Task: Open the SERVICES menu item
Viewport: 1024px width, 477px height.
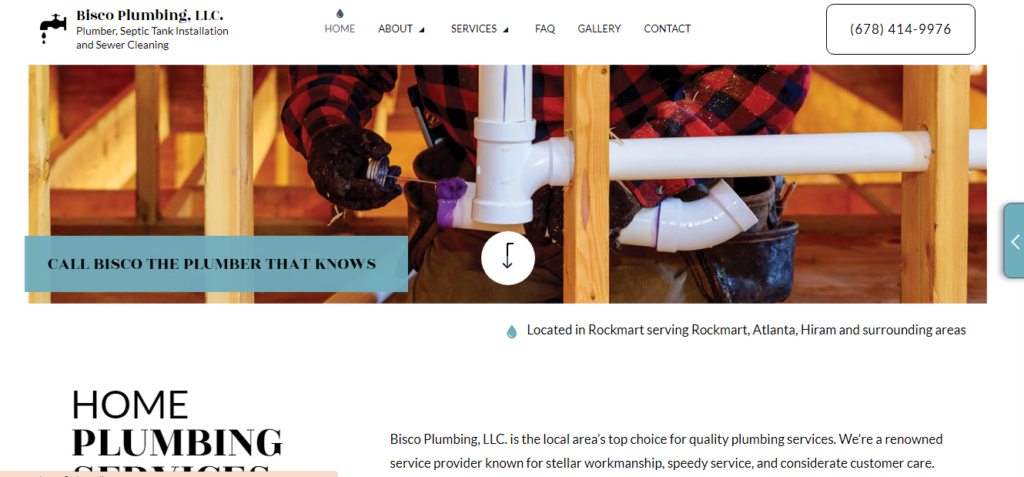Action: (473, 29)
